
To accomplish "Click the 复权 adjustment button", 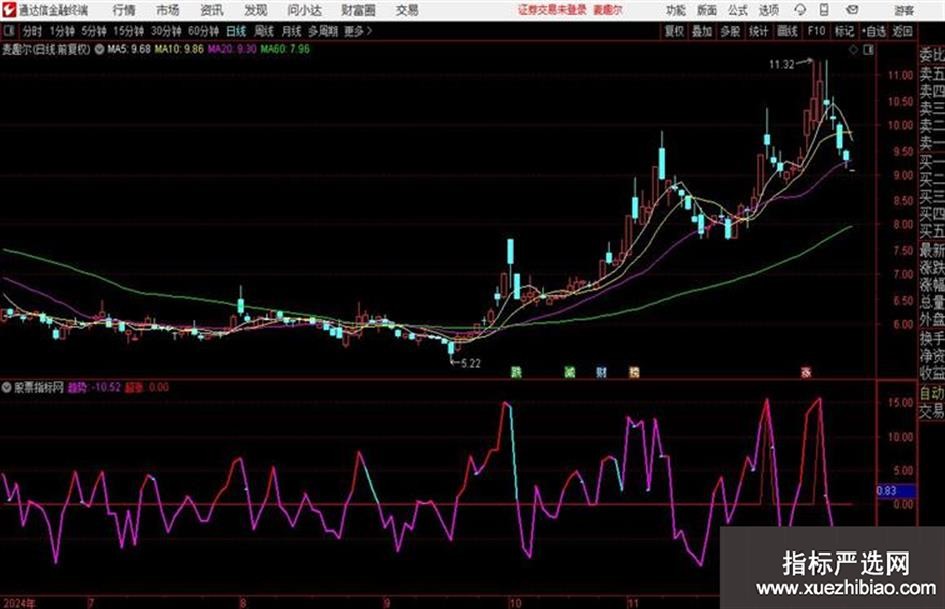I will (674, 31).
